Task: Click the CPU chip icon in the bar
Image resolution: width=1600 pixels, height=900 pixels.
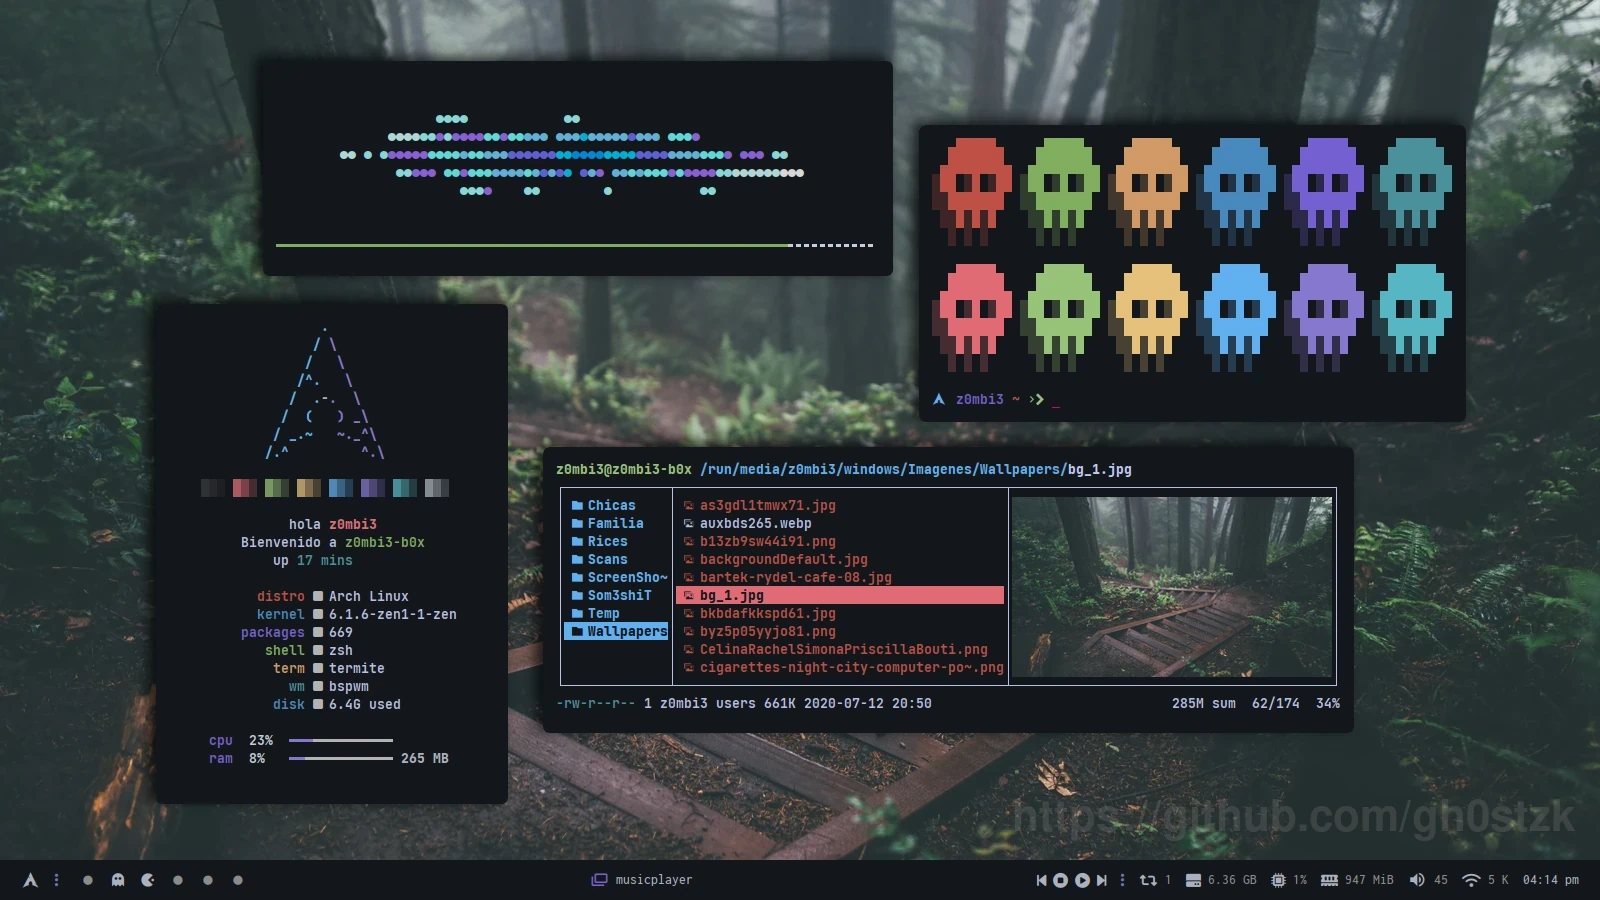Action: [1278, 880]
